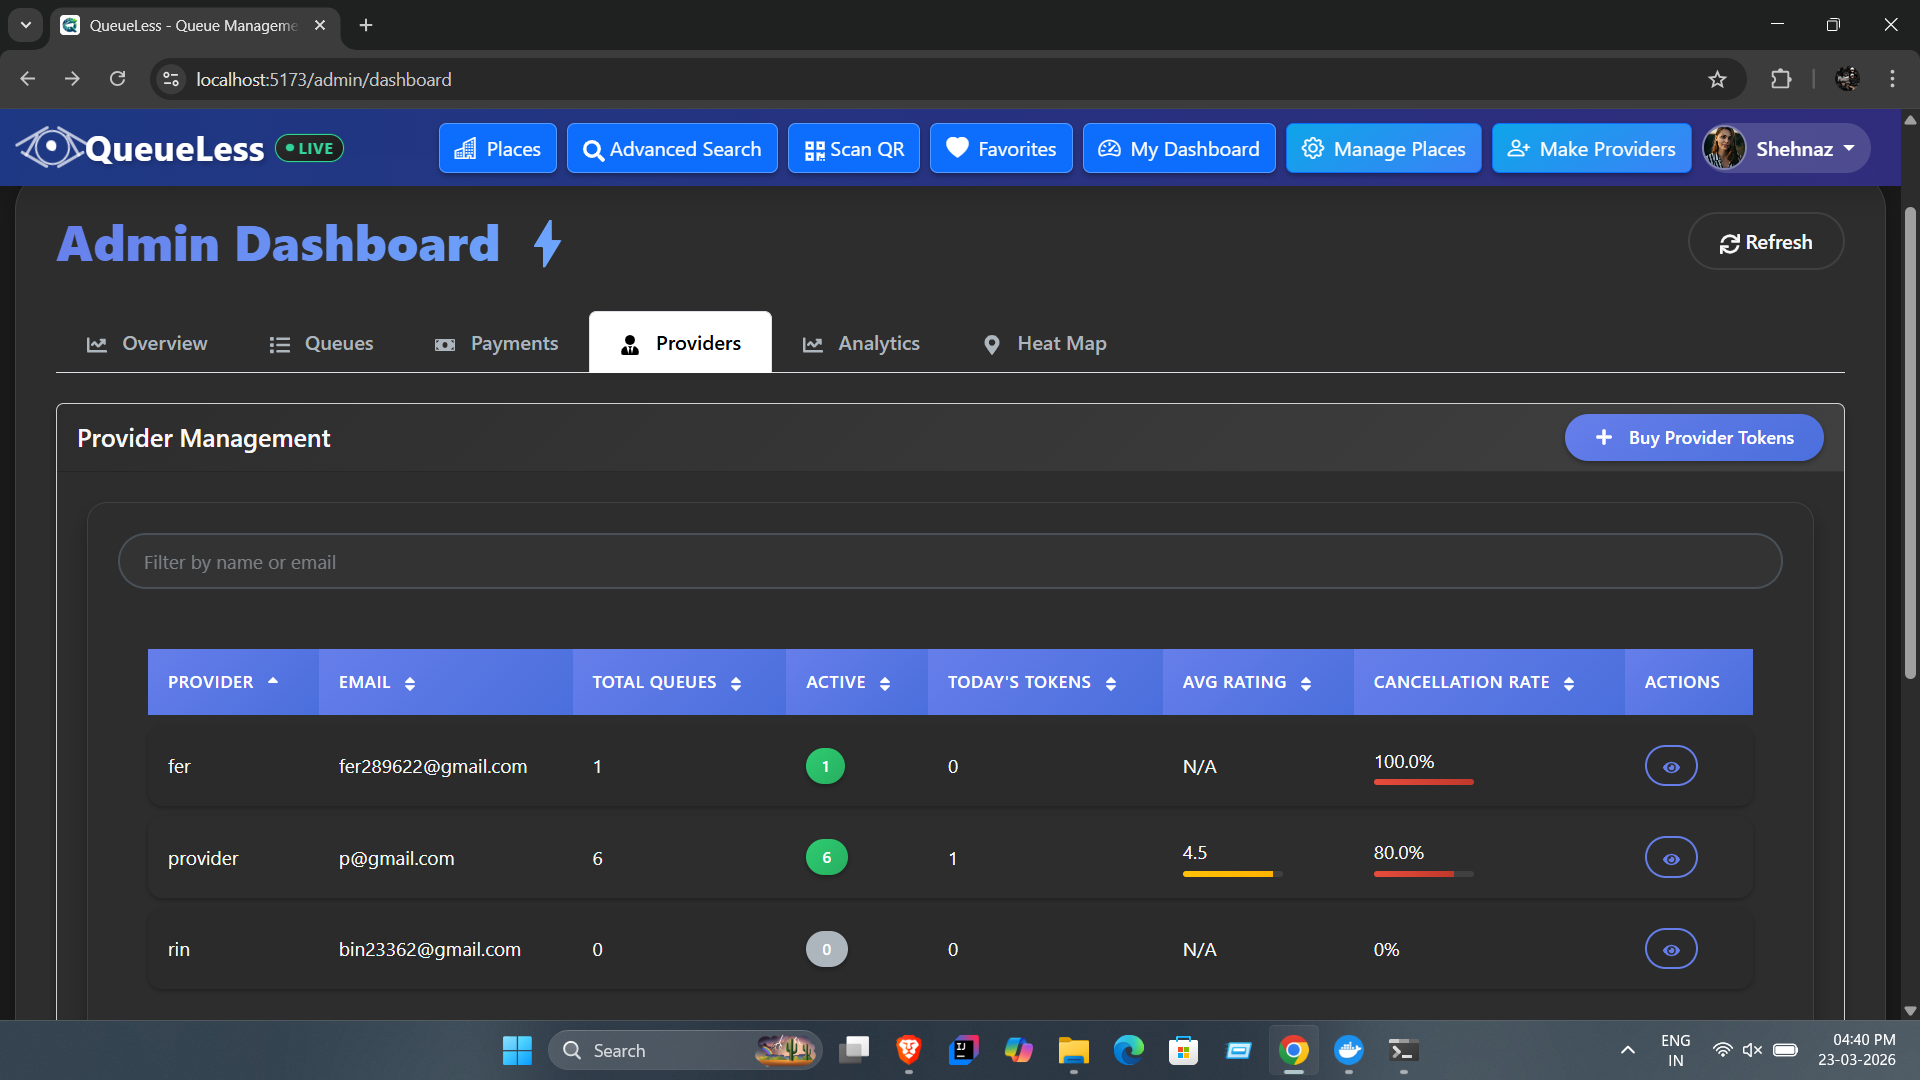Click the Buy Provider Tokens button

1694,438
